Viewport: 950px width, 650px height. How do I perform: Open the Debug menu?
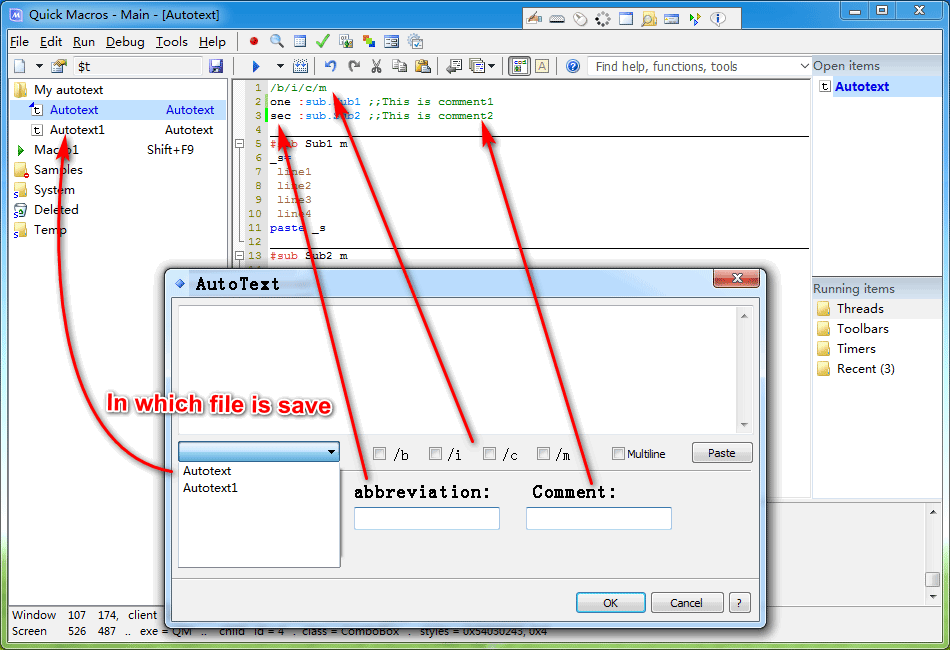point(125,42)
